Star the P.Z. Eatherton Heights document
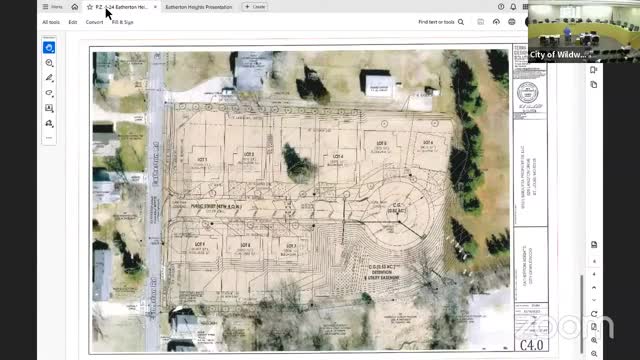 pos(90,7)
